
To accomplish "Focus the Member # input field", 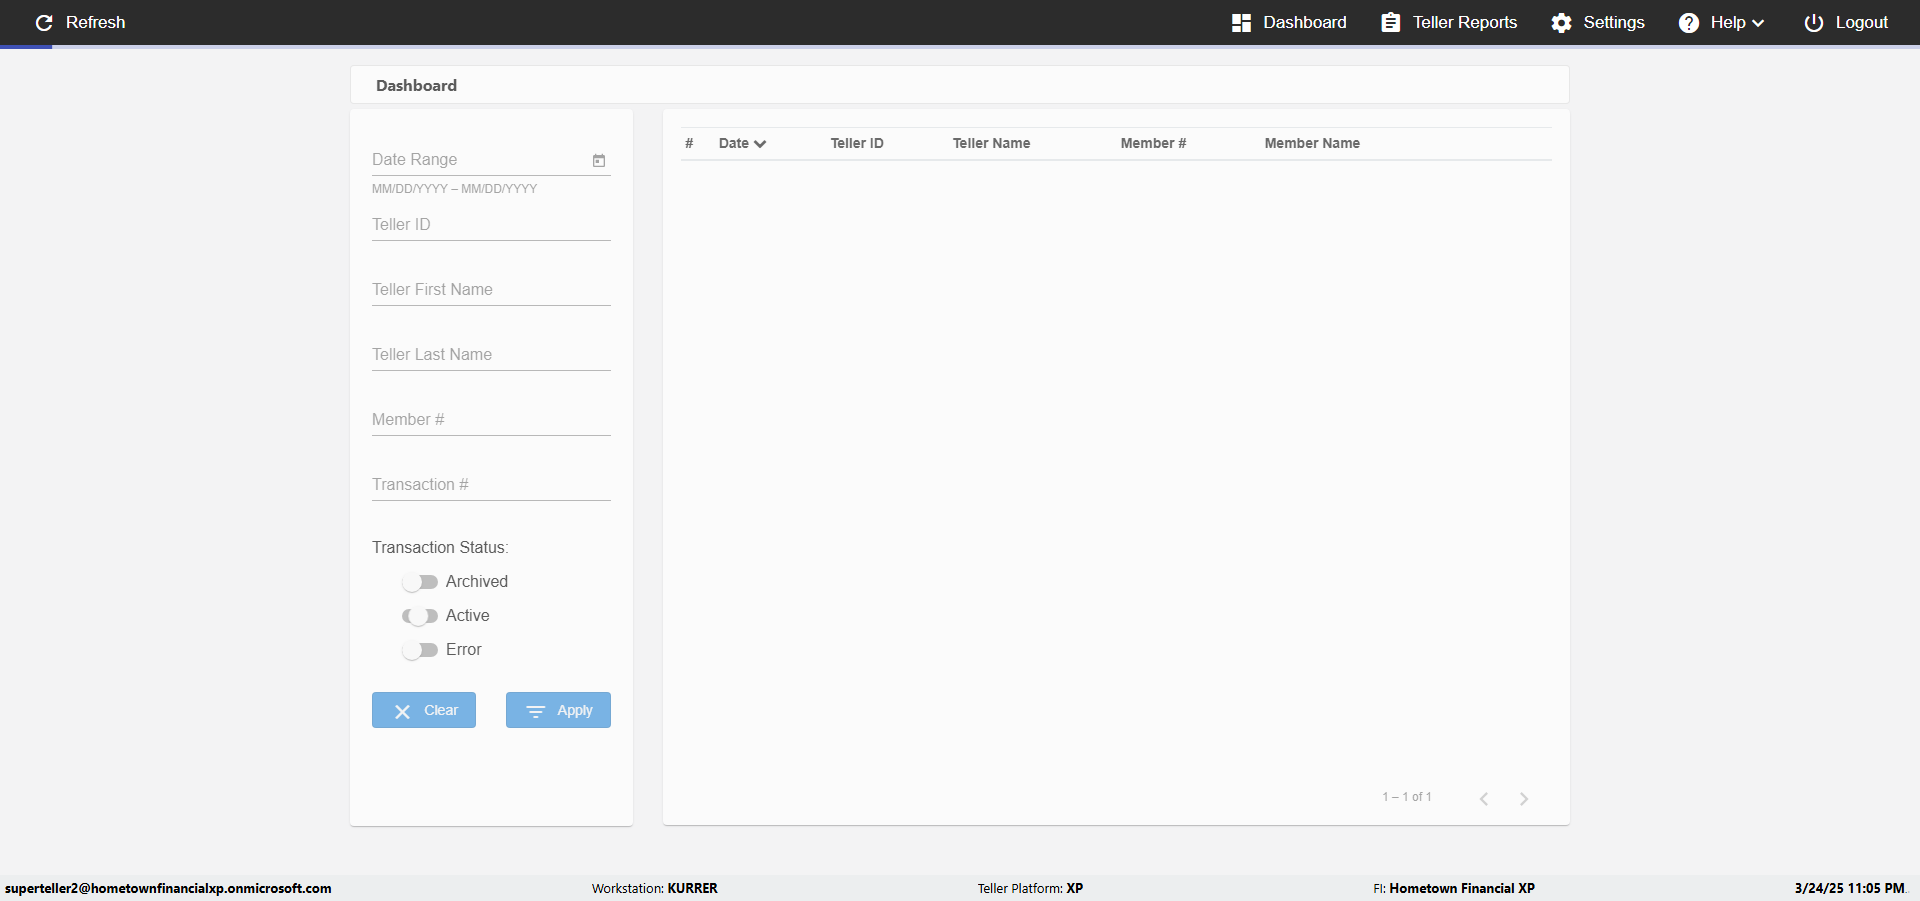I will pyautogui.click(x=491, y=420).
